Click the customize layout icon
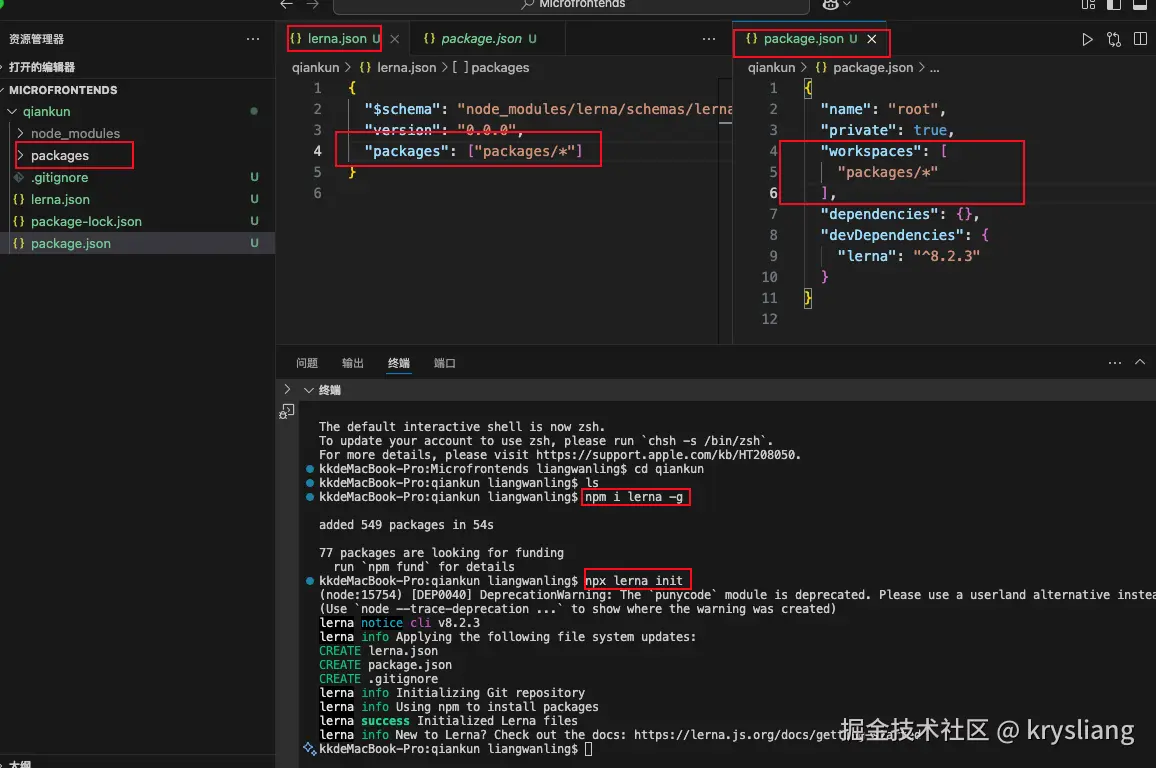 point(1088,4)
